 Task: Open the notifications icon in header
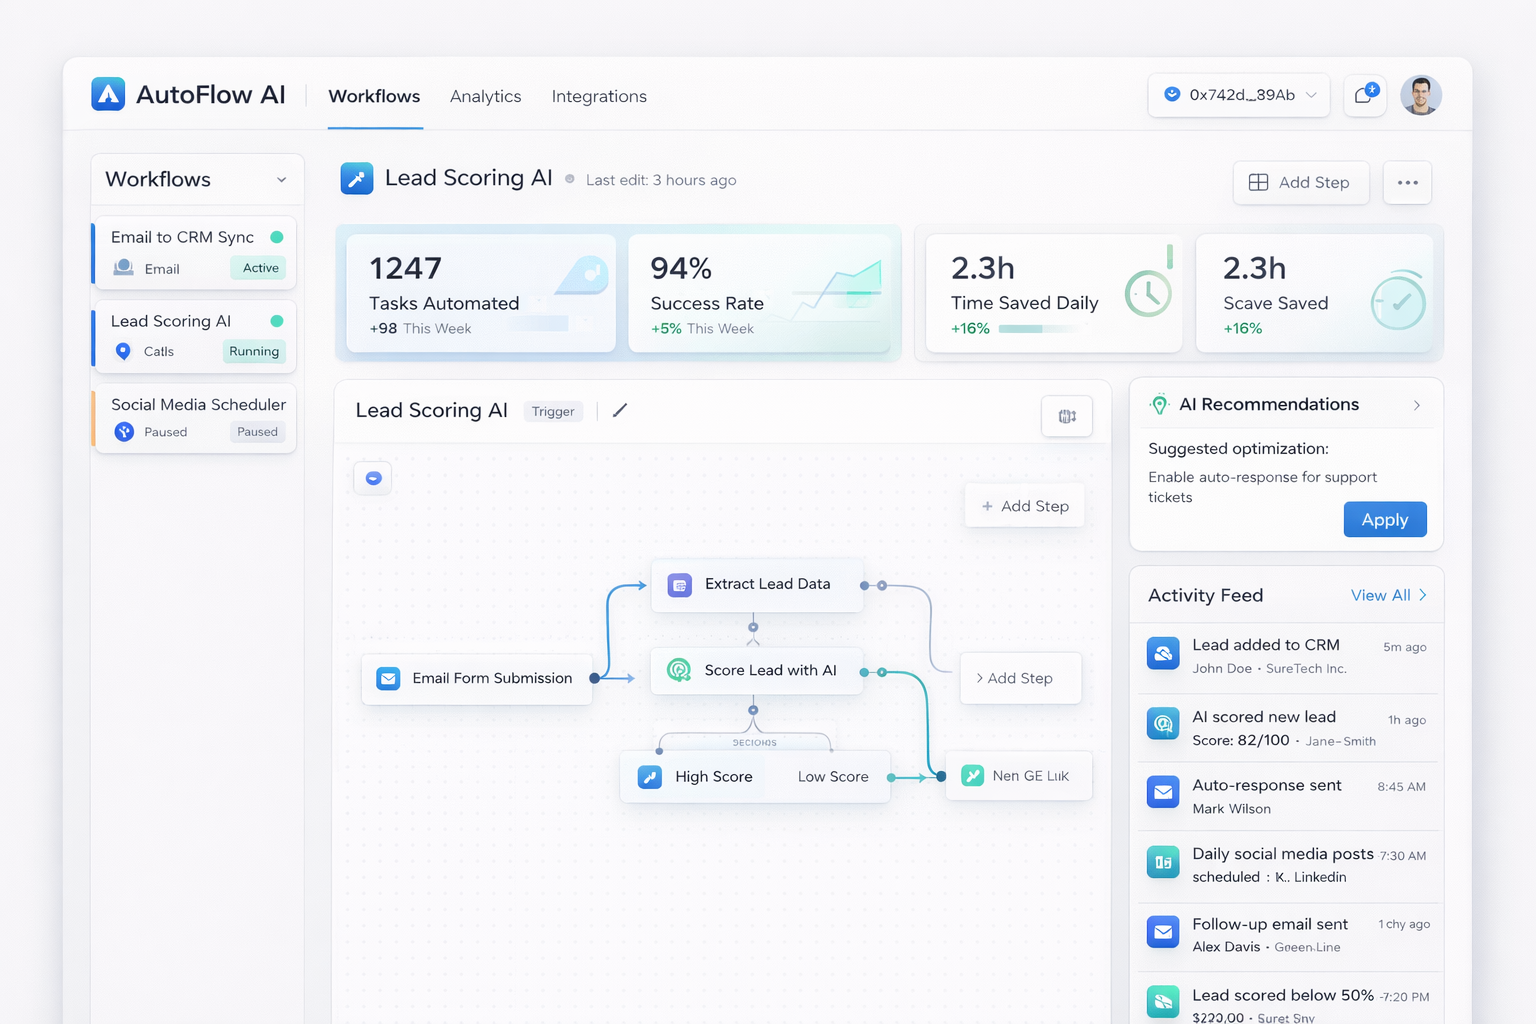(x=1364, y=95)
